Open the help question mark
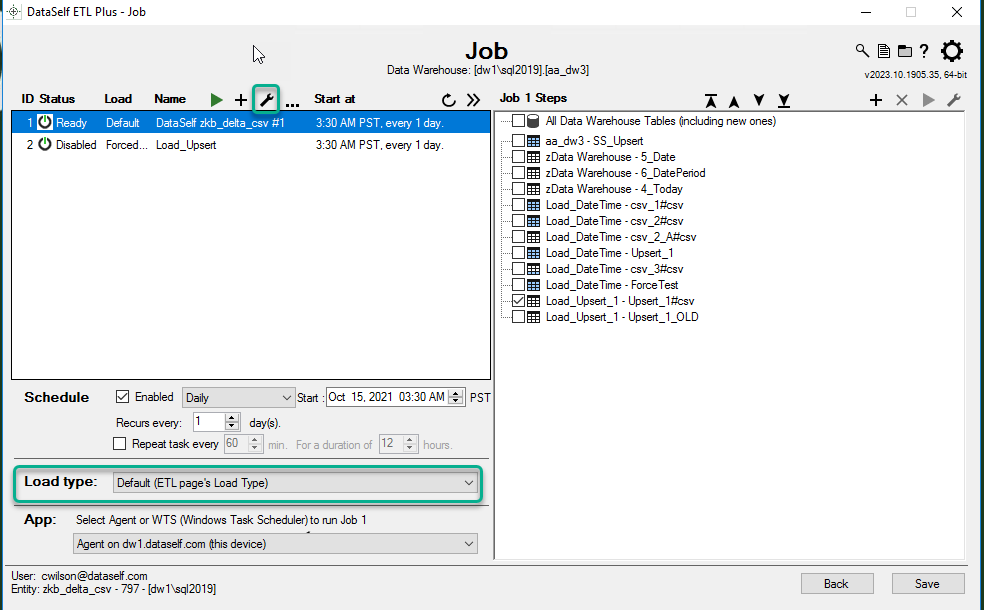 (x=924, y=51)
